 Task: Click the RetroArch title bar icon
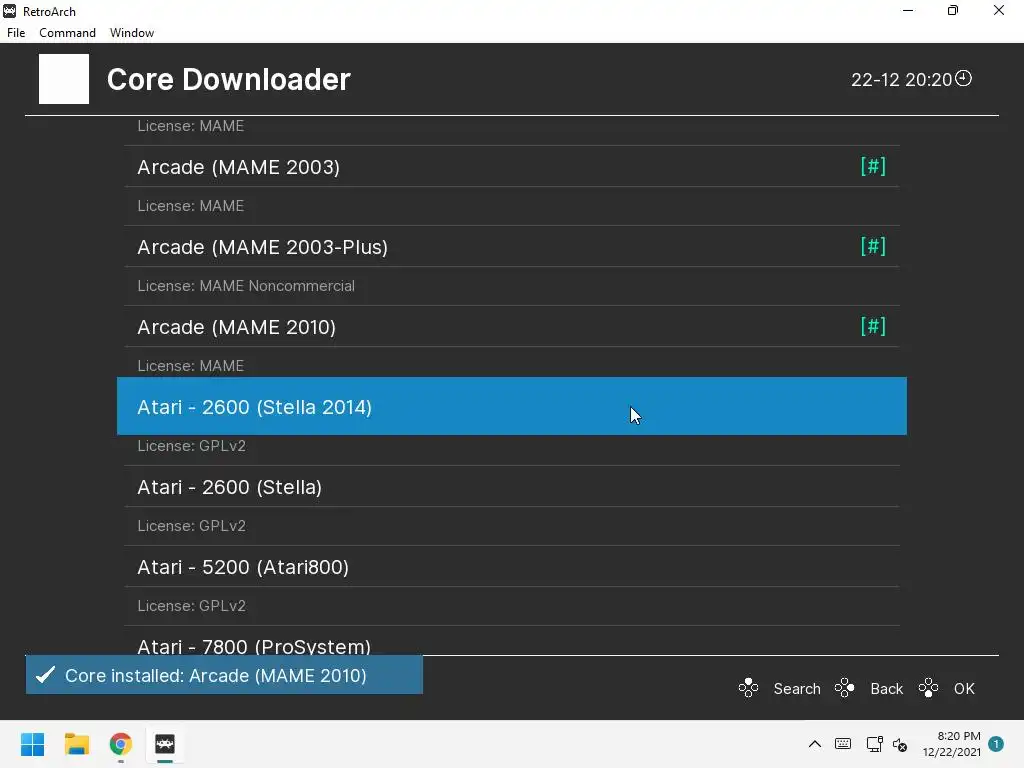[10, 11]
